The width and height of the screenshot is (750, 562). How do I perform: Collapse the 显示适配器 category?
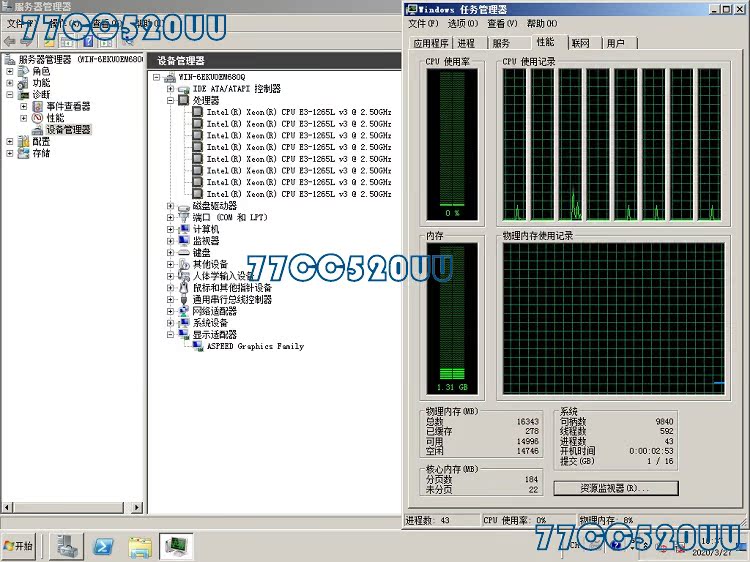pos(170,335)
